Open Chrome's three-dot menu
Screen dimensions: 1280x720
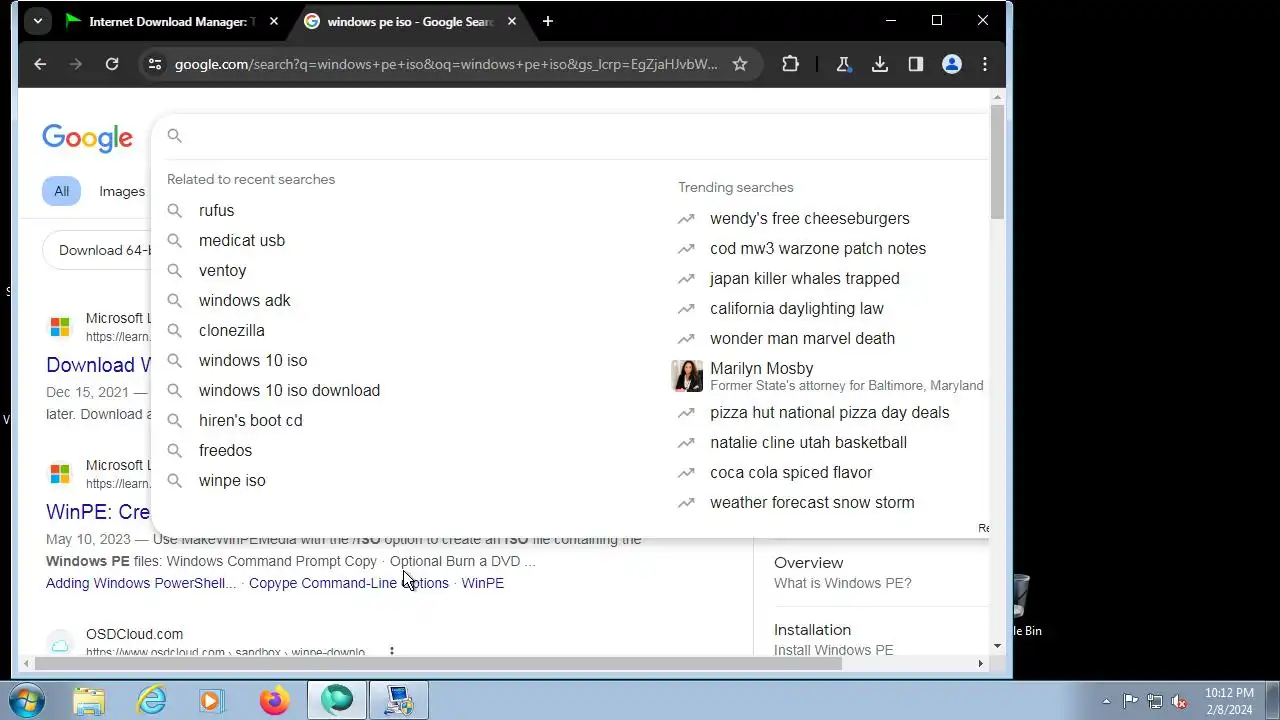click(985, 64)
